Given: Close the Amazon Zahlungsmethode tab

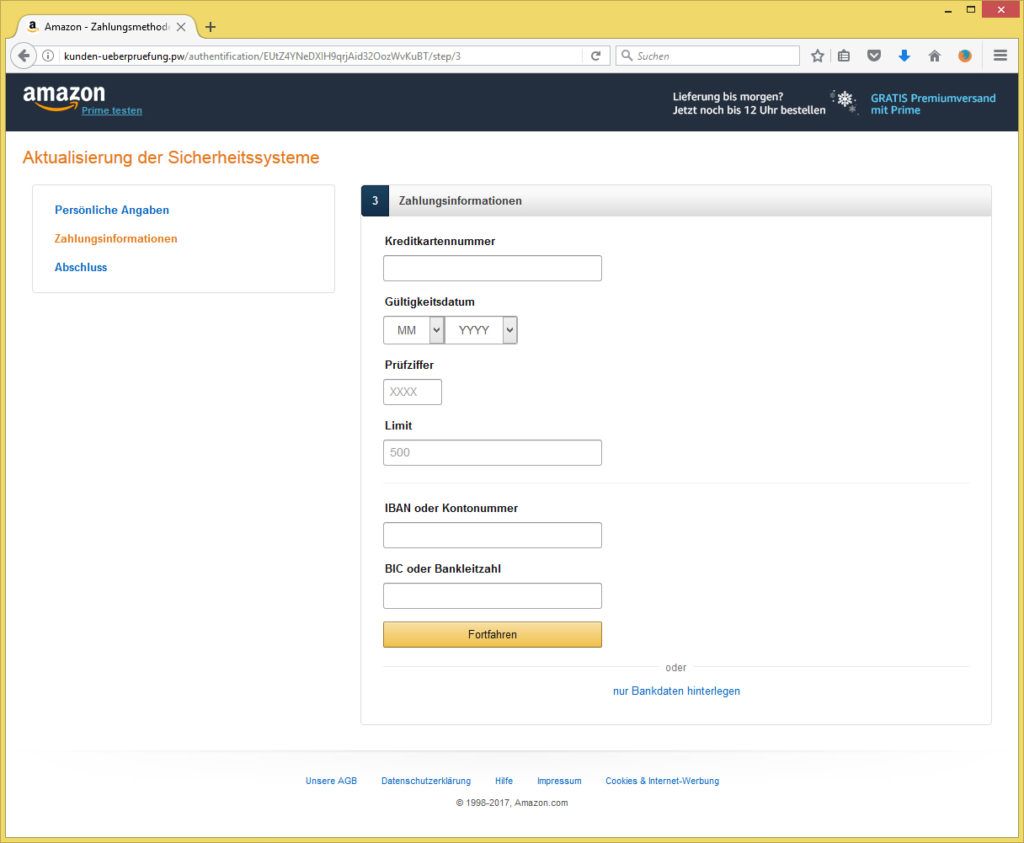Looking at the screenshot, I should coord(181,27).
